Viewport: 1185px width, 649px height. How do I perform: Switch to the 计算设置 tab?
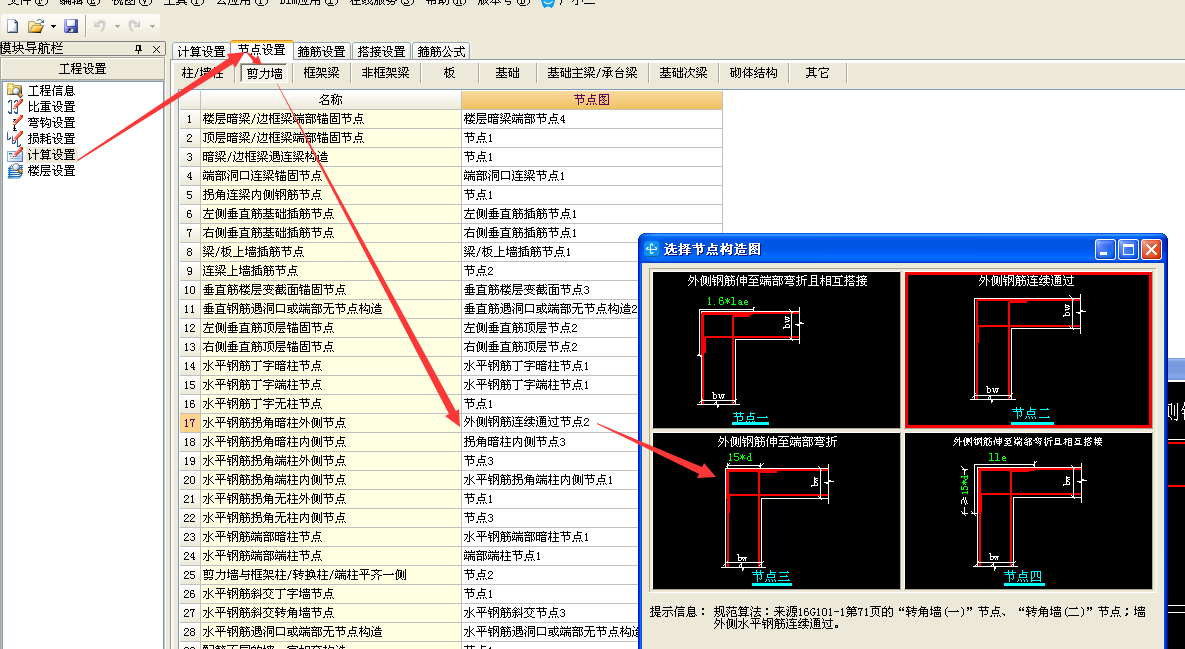click(x=201, y=51)
